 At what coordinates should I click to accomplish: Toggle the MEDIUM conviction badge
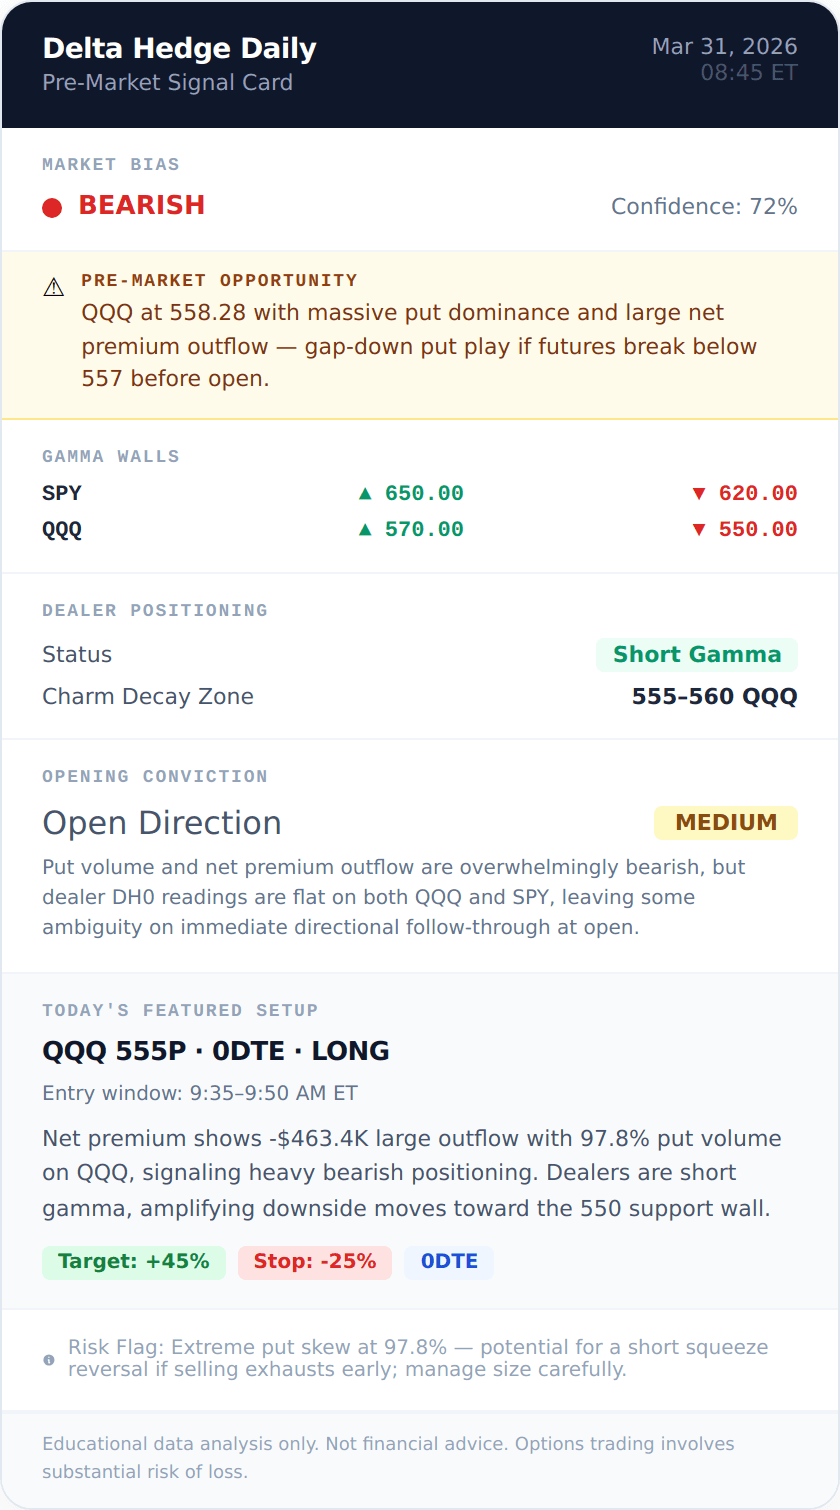pyautogui.click(x=726, y=823)
